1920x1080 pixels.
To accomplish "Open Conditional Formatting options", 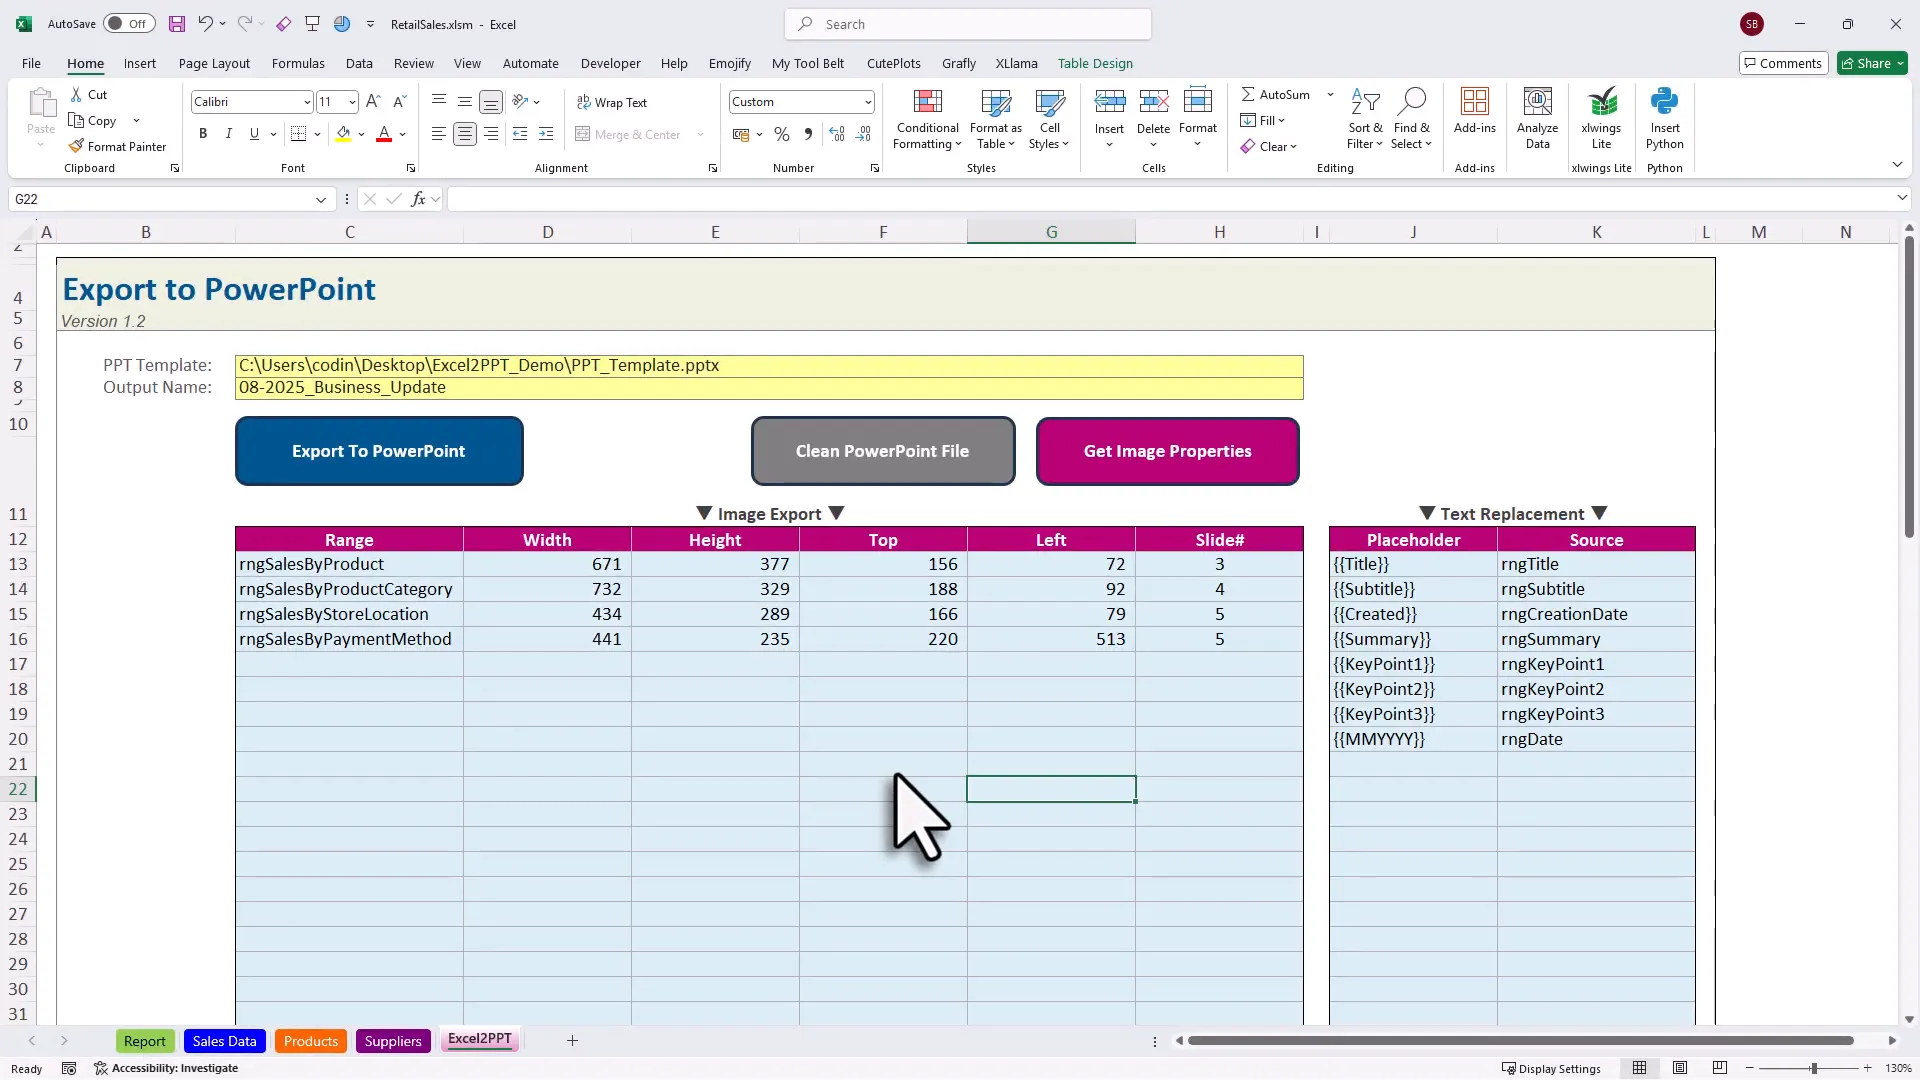I will tap(927, 117).
